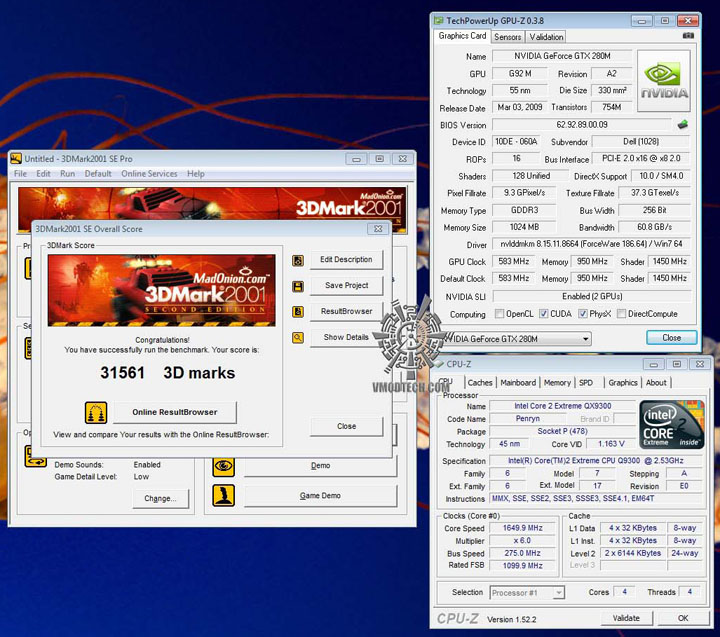
Task: Click the 3DMark2001 banner in score dialog
Action: (162, 290)
